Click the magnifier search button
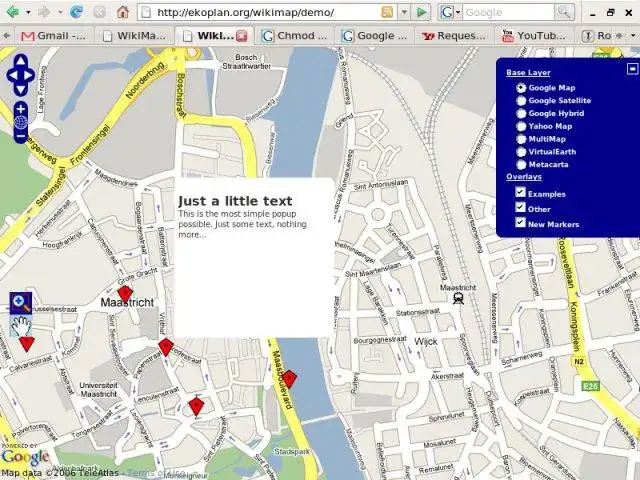 coord(564,13)
